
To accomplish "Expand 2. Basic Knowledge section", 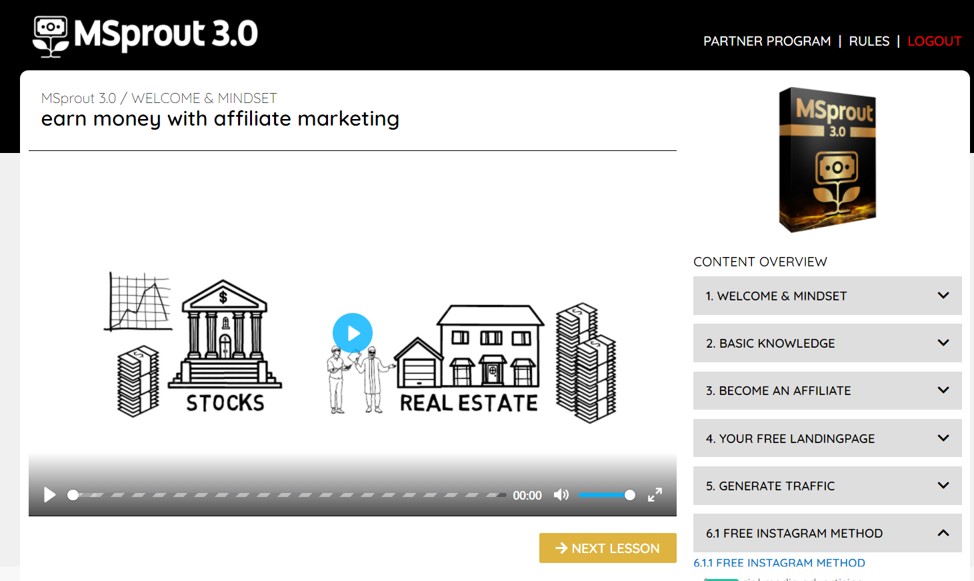I will (827, 343).
